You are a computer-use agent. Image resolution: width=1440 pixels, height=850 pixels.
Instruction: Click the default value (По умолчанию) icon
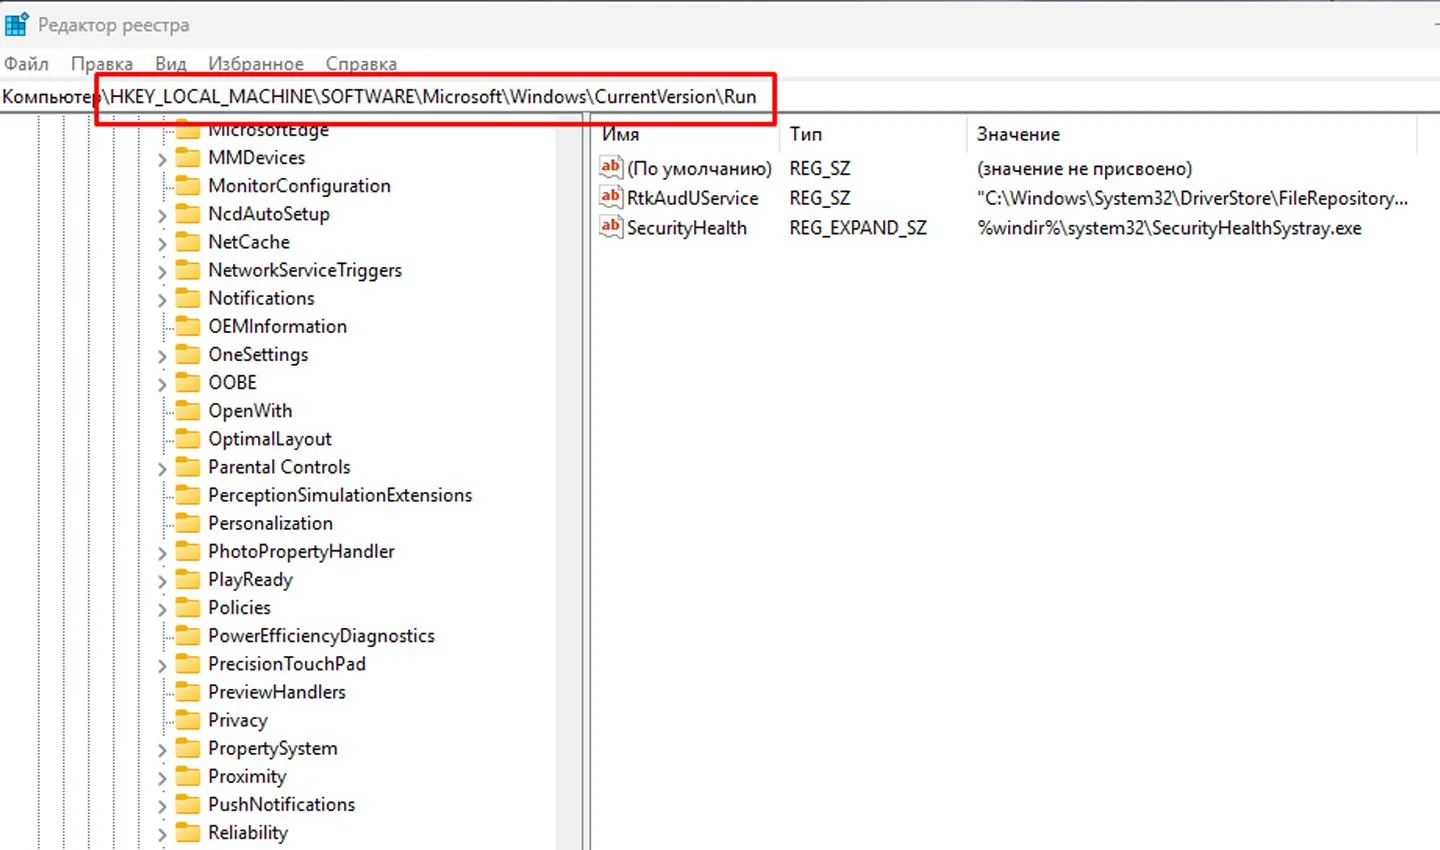coord(610,167)
